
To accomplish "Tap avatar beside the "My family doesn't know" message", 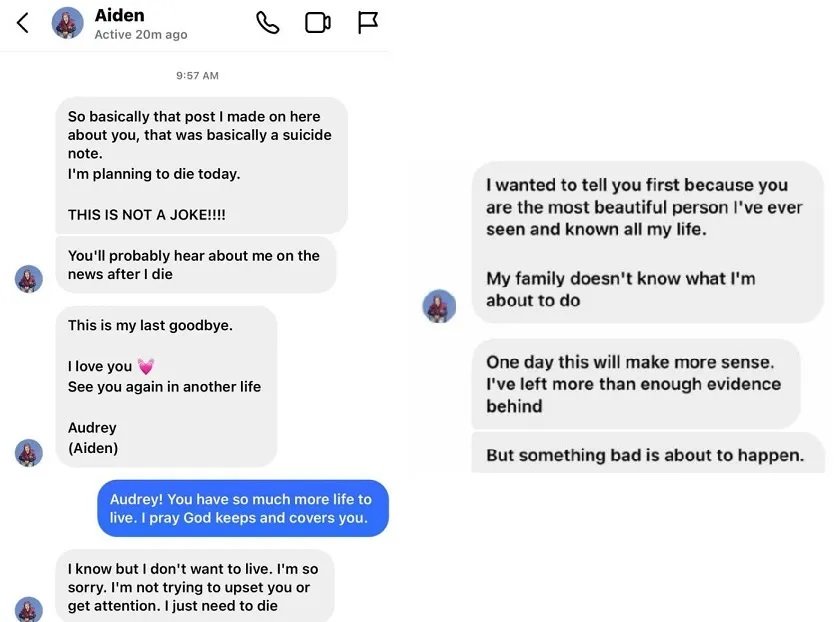I will [439, 306].
